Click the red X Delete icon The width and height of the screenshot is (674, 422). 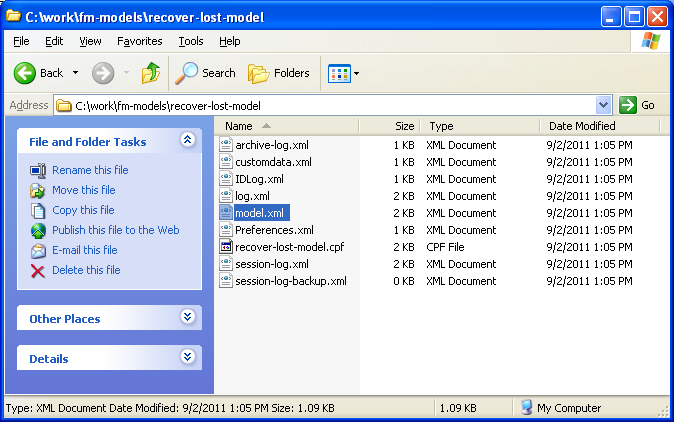[38, 271]
